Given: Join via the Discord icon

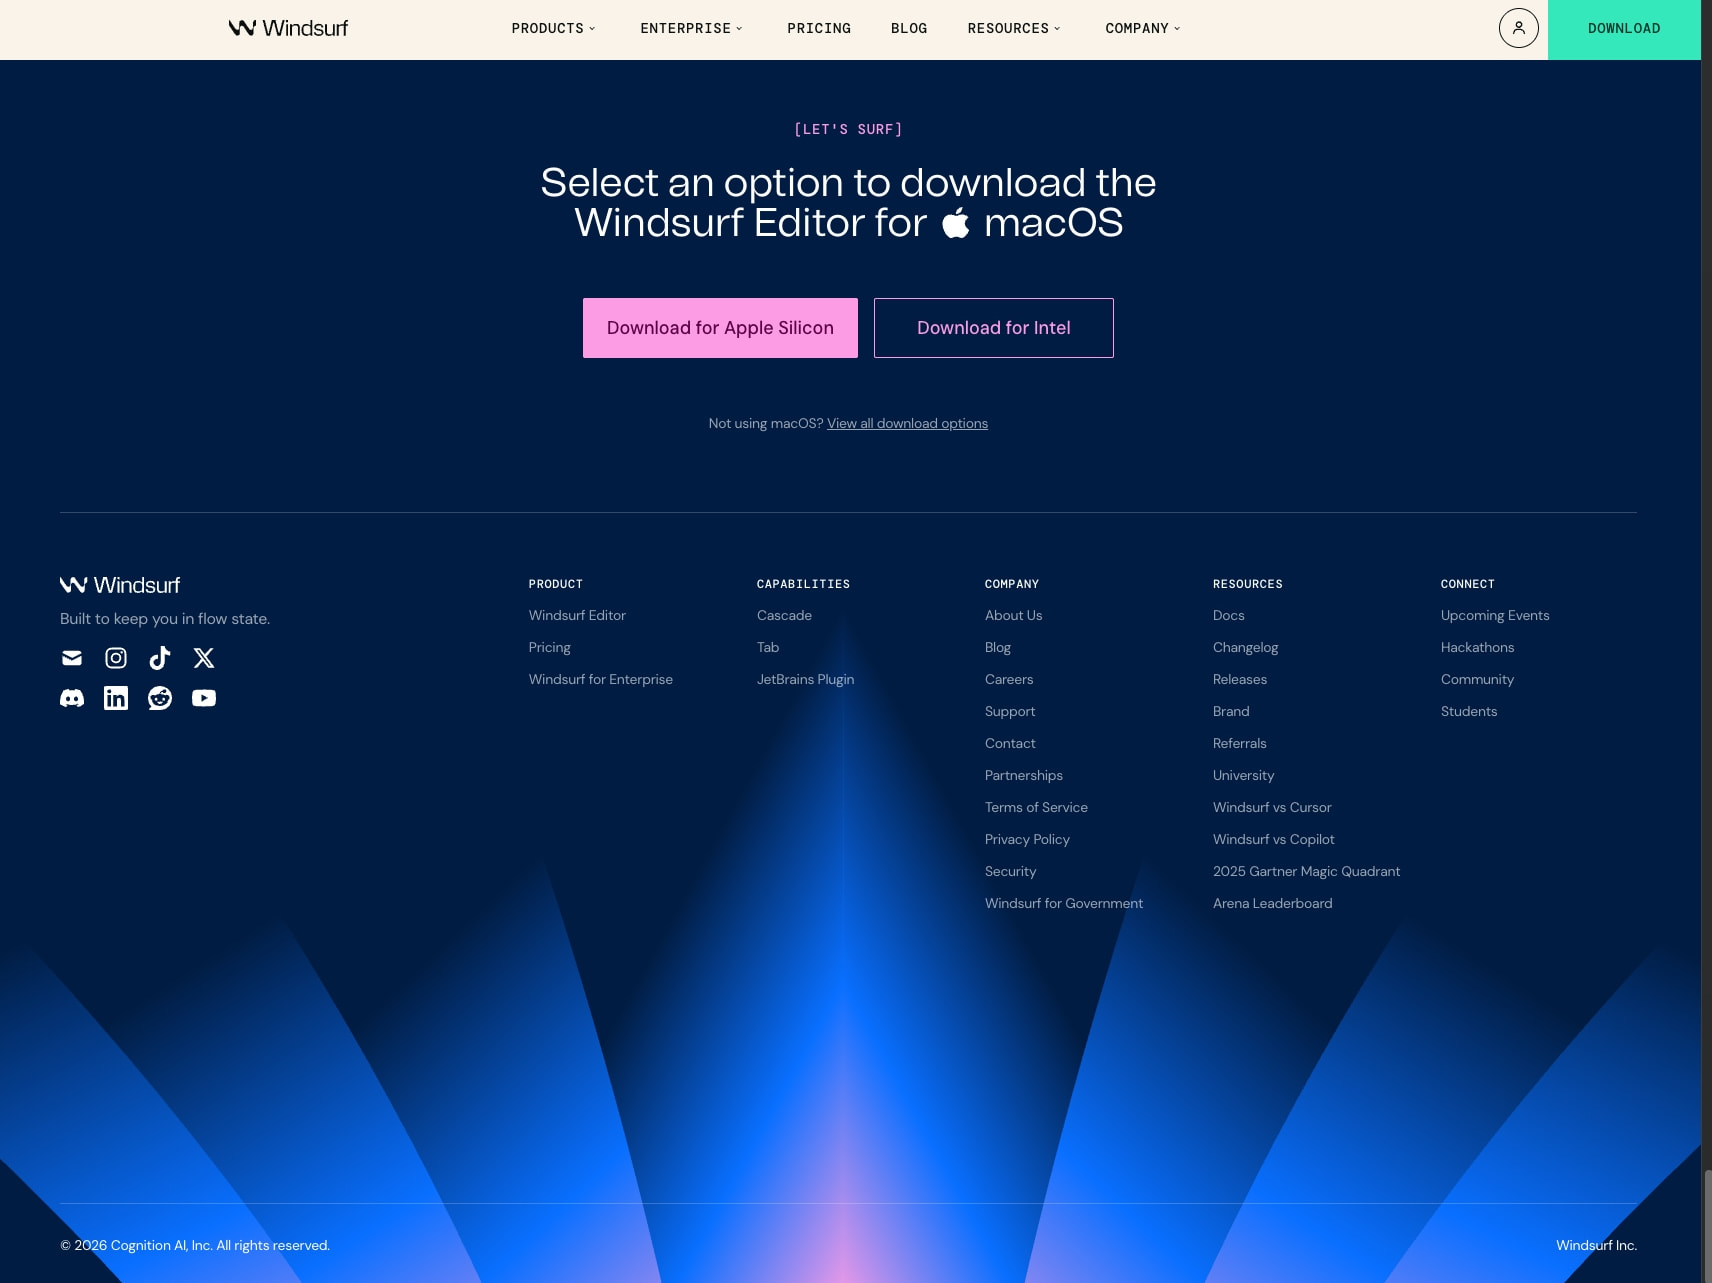Looking at the screenshot, I should [x=72, y=698].
